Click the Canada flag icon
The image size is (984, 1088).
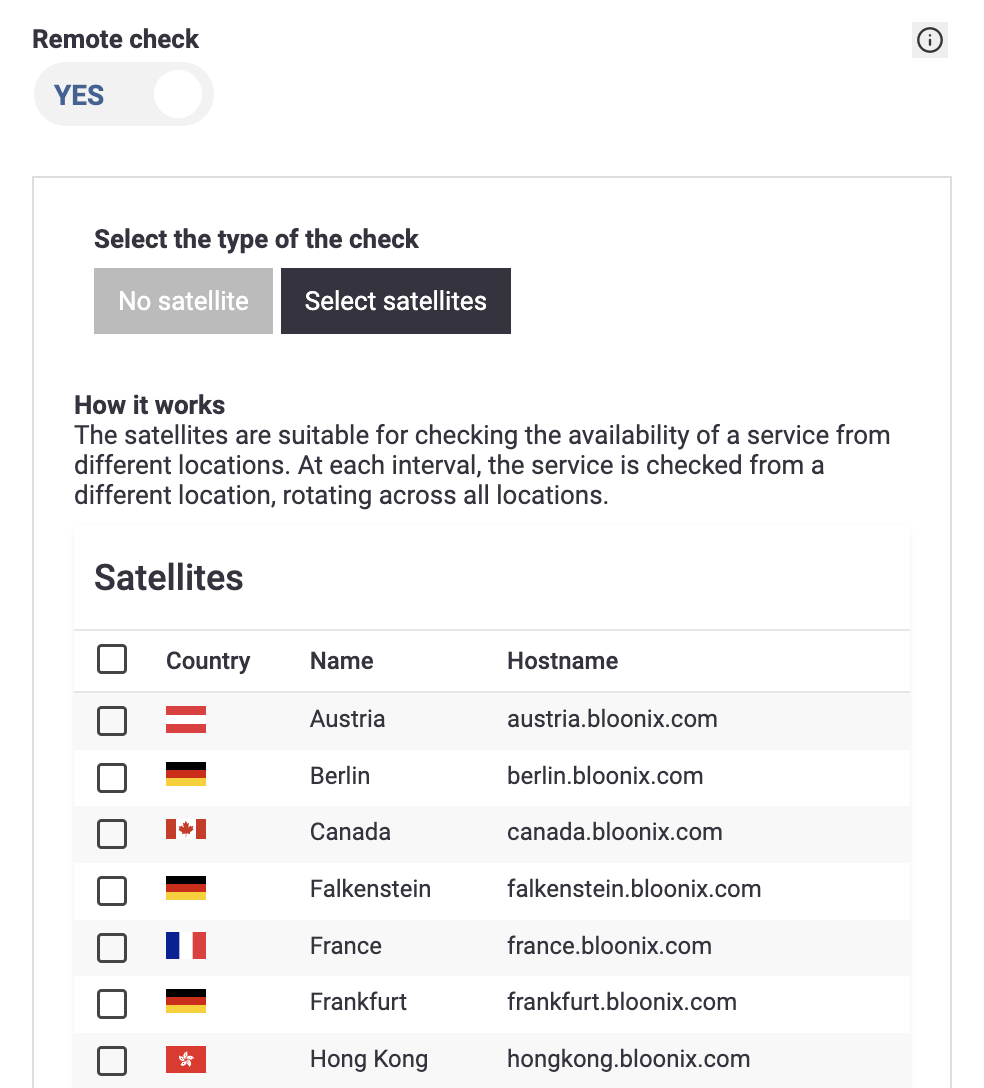pos(186,829)
